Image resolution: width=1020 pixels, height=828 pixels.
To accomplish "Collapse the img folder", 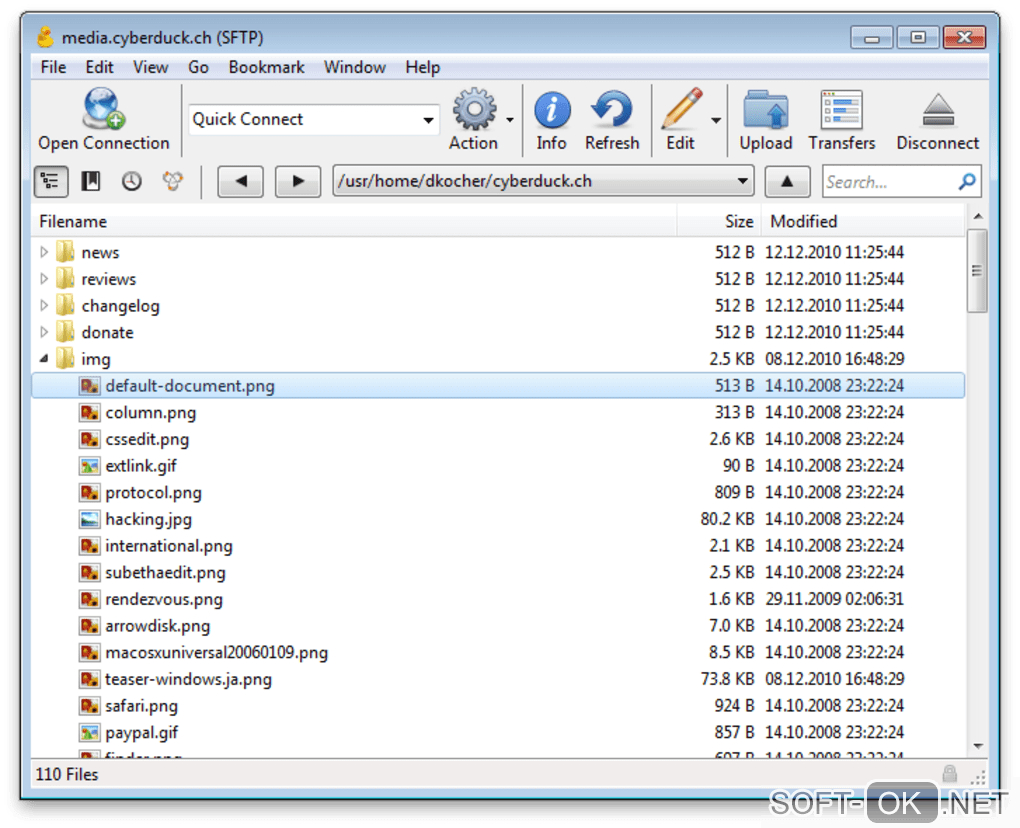I will click(x=44, y=358).
